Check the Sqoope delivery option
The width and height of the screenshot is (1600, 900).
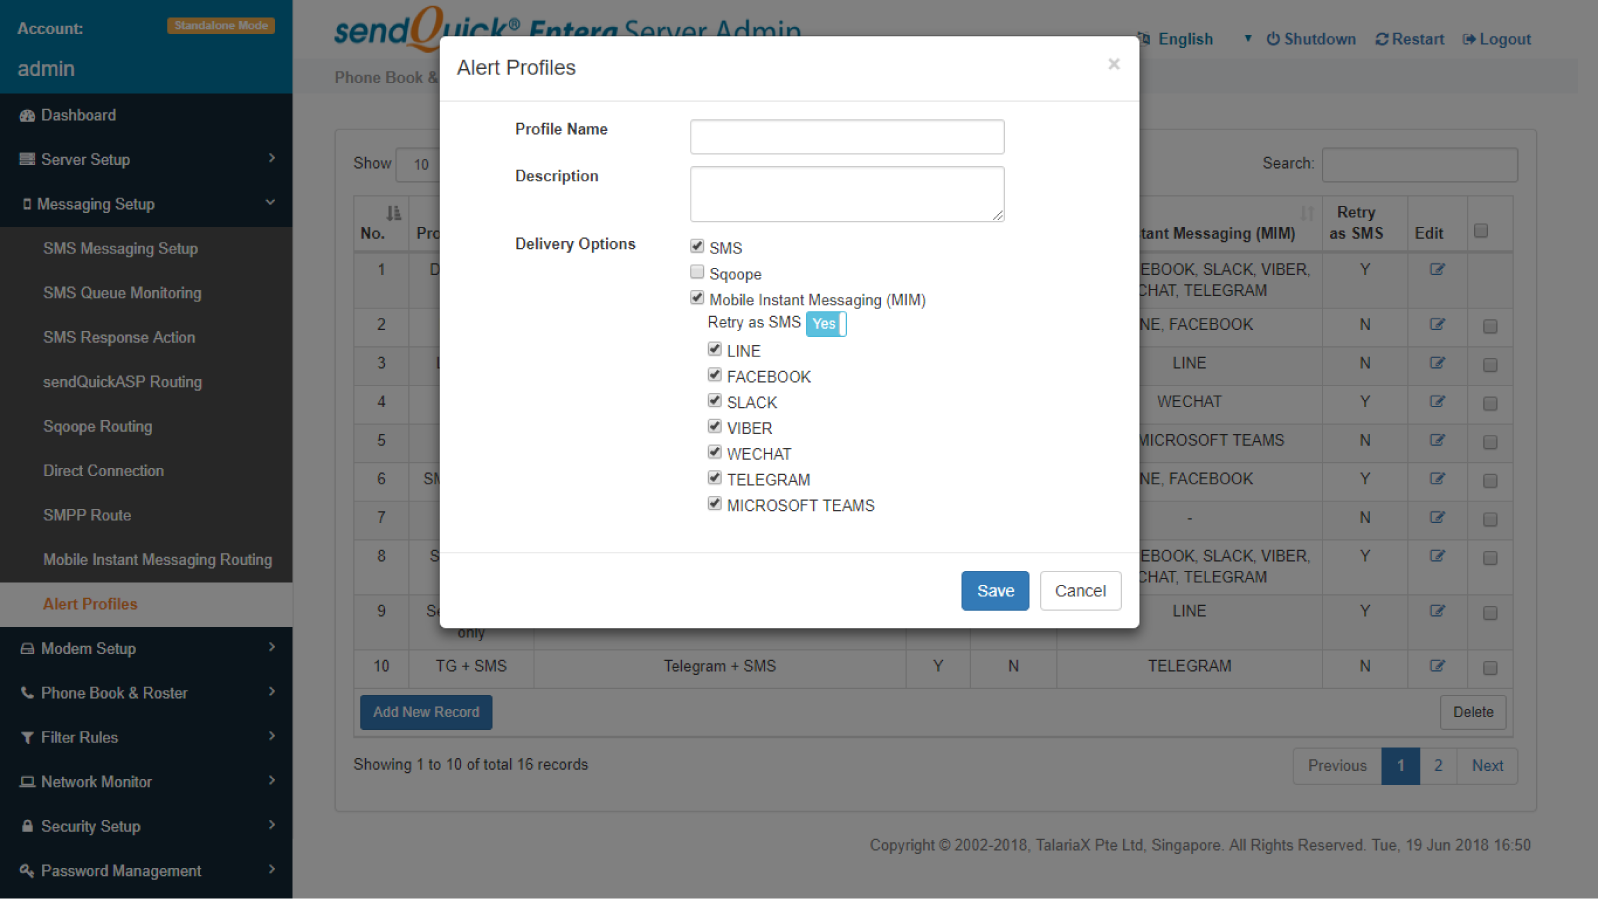coord(697,272)
